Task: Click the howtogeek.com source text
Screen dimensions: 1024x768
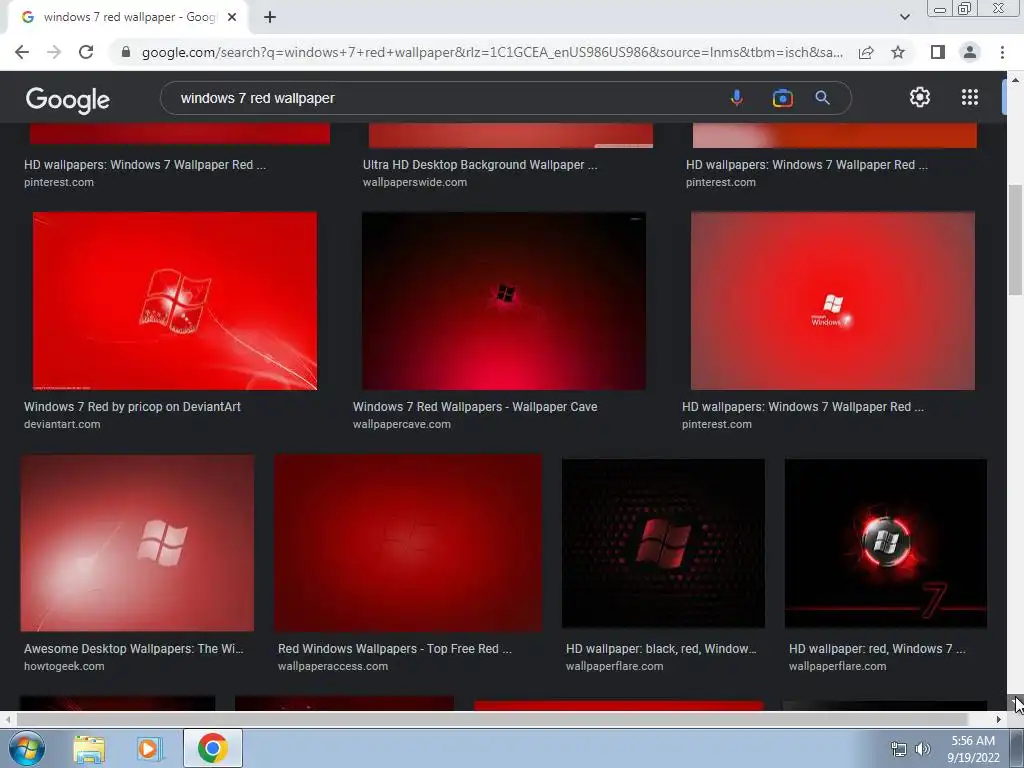Action: [x=64, y=667]
